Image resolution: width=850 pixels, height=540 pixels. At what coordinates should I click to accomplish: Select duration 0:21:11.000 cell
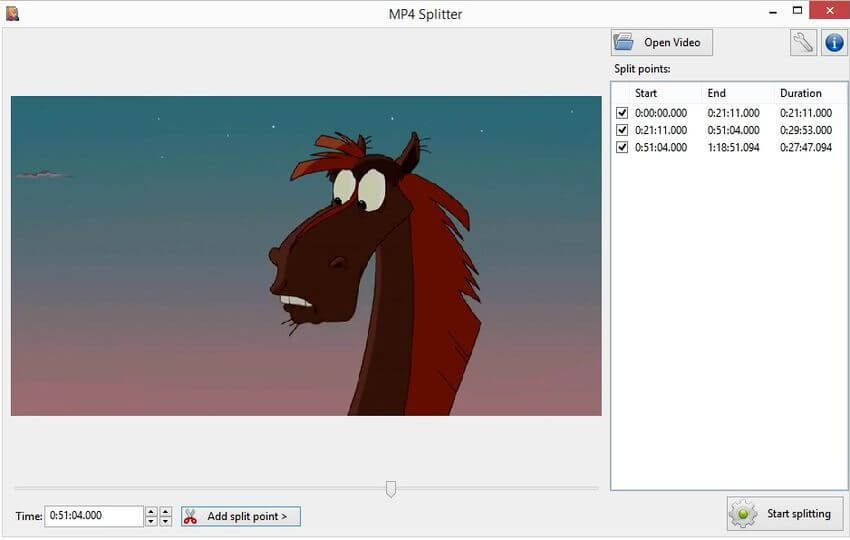(x=806, y=113)
